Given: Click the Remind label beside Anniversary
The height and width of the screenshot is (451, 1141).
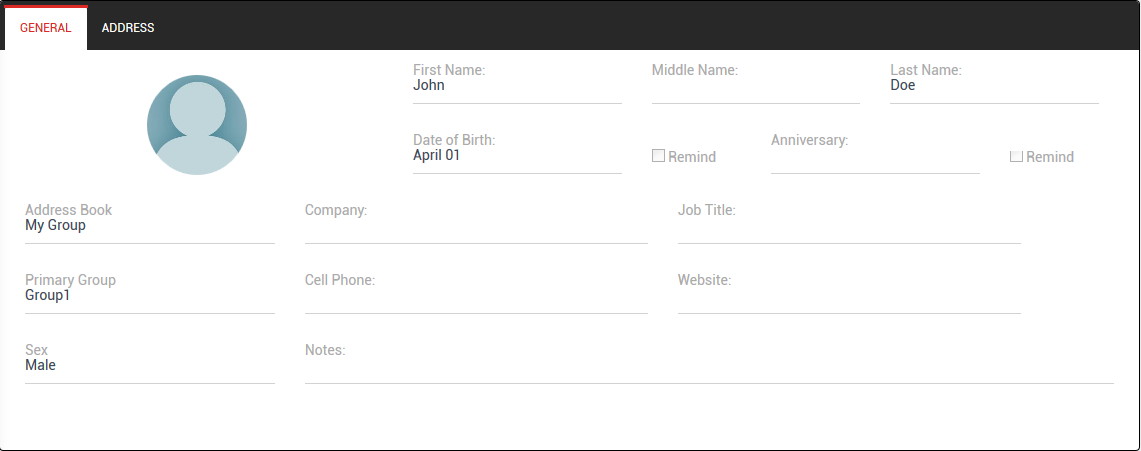Looking at the screenshot, I should 1050,157.
